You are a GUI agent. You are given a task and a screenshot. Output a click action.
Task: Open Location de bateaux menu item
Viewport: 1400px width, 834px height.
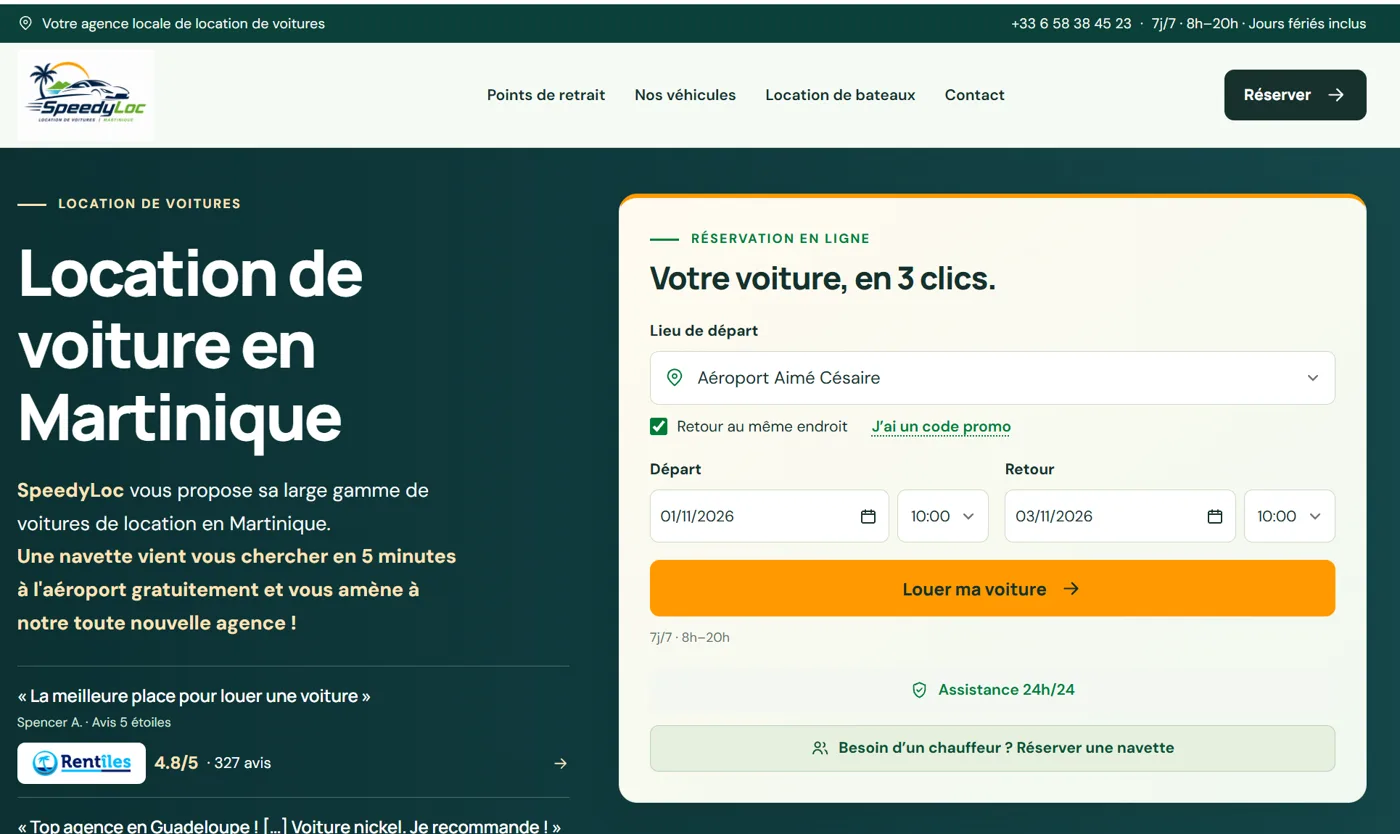[x=840, y=95]
